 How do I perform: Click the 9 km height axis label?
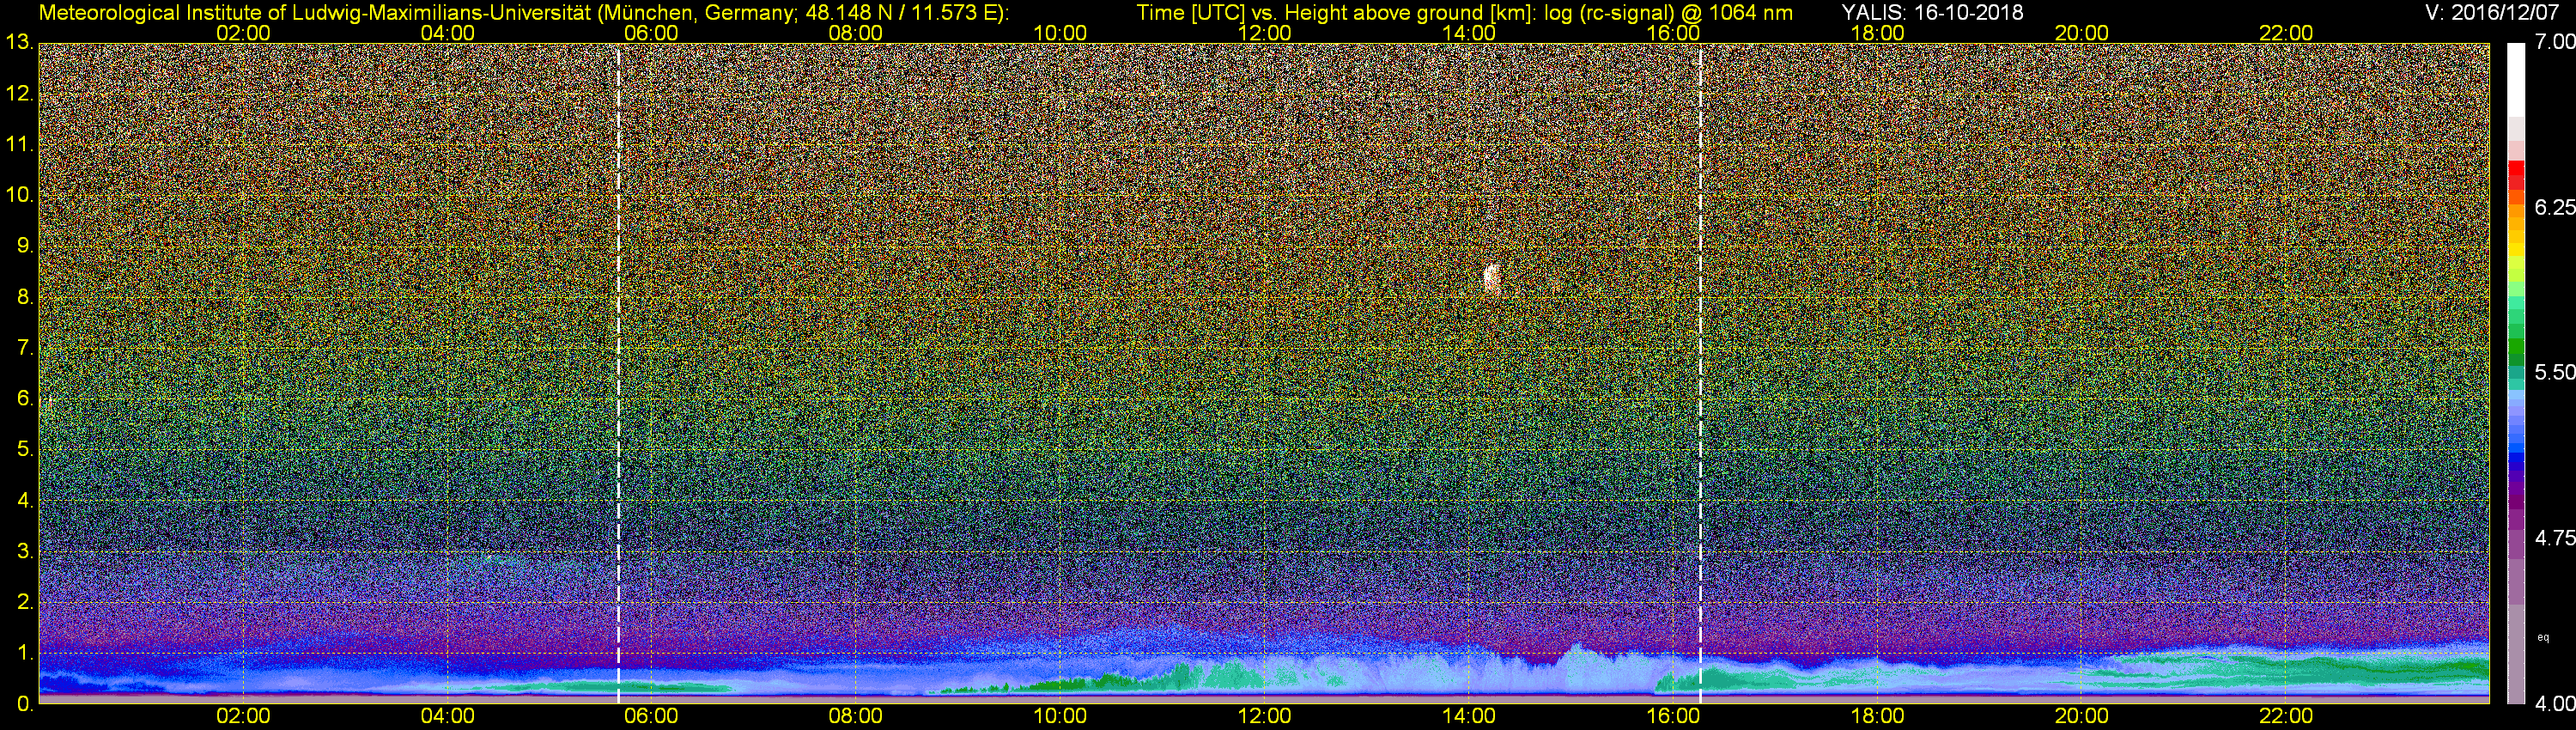pyautogui.click(x=25, y=246)
